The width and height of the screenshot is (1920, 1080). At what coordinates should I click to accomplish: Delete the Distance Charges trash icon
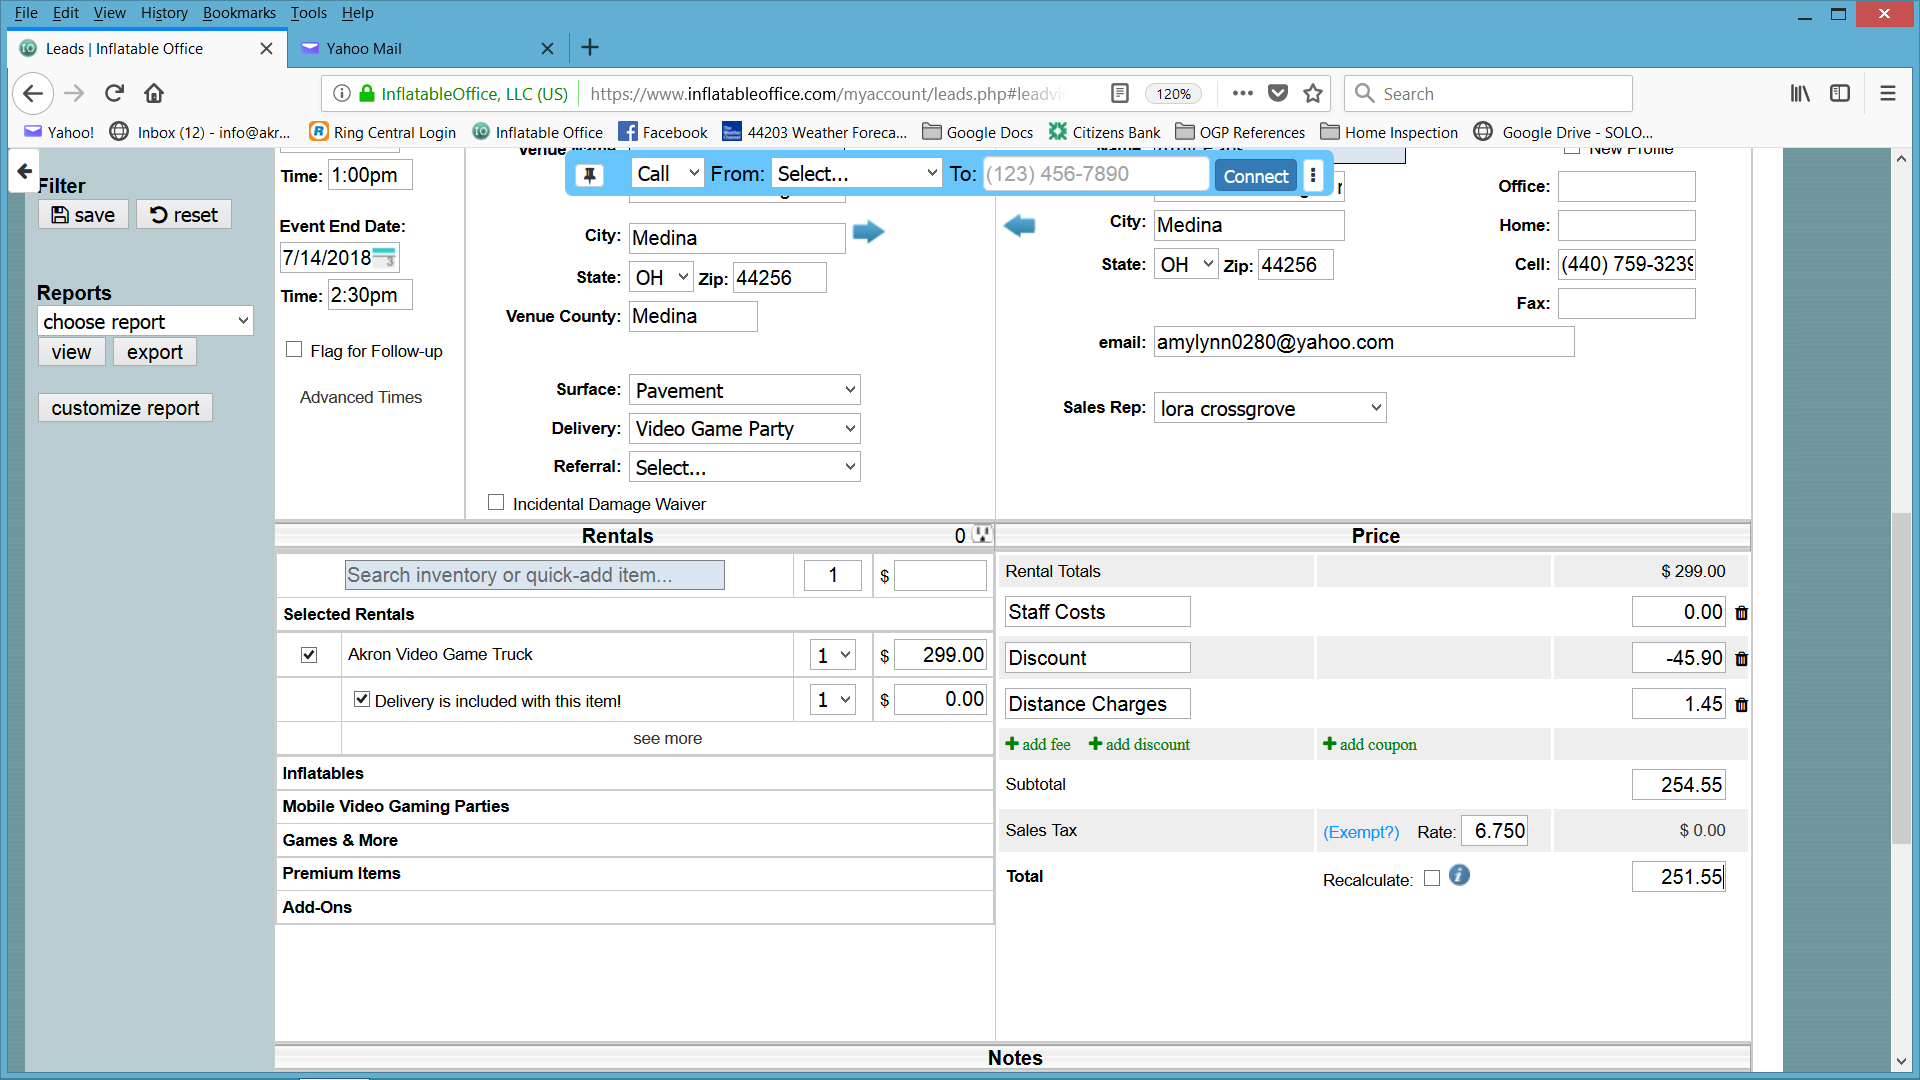pyautogui.click(x=1741, y=705)
